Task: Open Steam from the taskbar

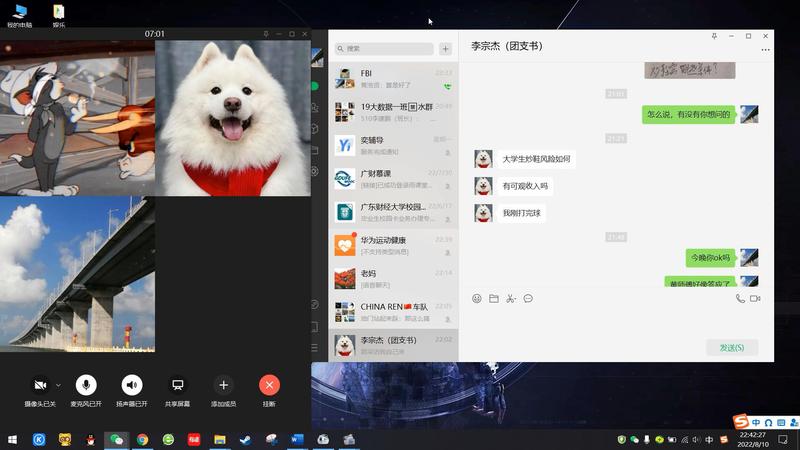Action: (x=245, y=439)
